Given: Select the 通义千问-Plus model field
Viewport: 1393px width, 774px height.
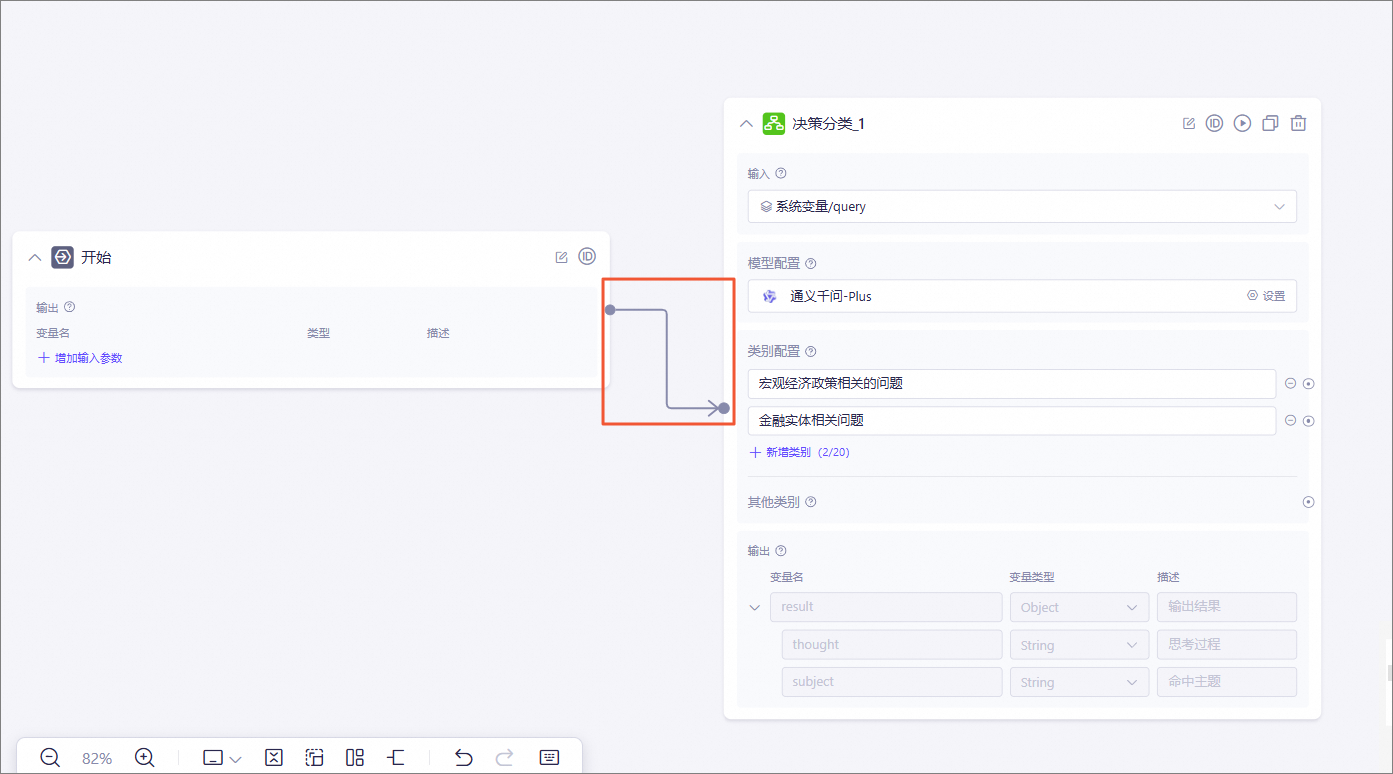Looking at the screenshot, I should [x=1022, y=296].
